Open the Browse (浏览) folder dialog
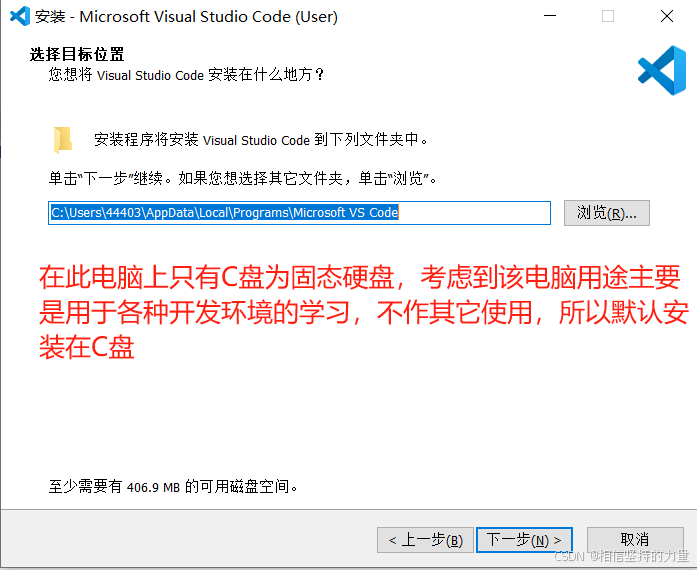Screen dimensions: 697x570 click(x=607, y=213)
